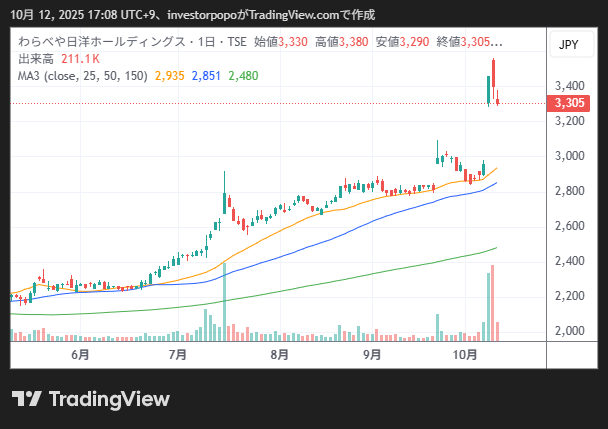Click the 3,000 price scale label
This screenshot has width=608, height=429.
pyautogui.click(x=568, y=156)
